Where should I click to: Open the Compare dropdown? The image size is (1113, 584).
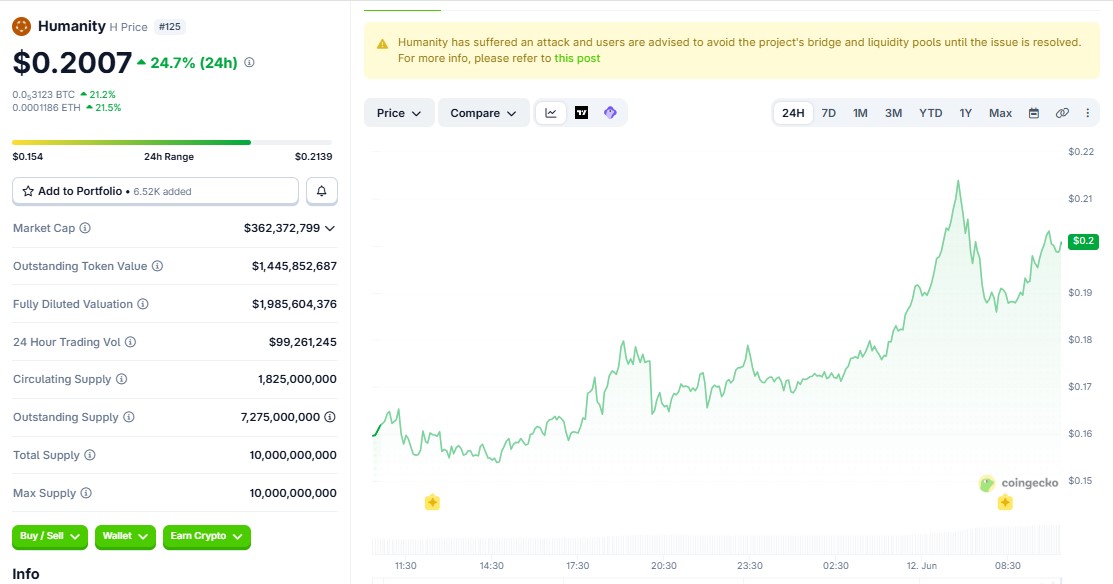point(483,113)
